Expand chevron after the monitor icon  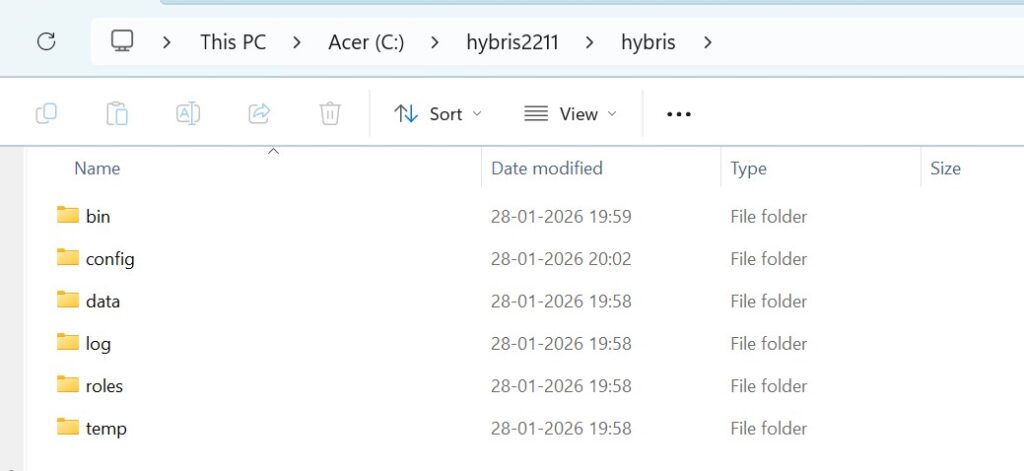167,42
